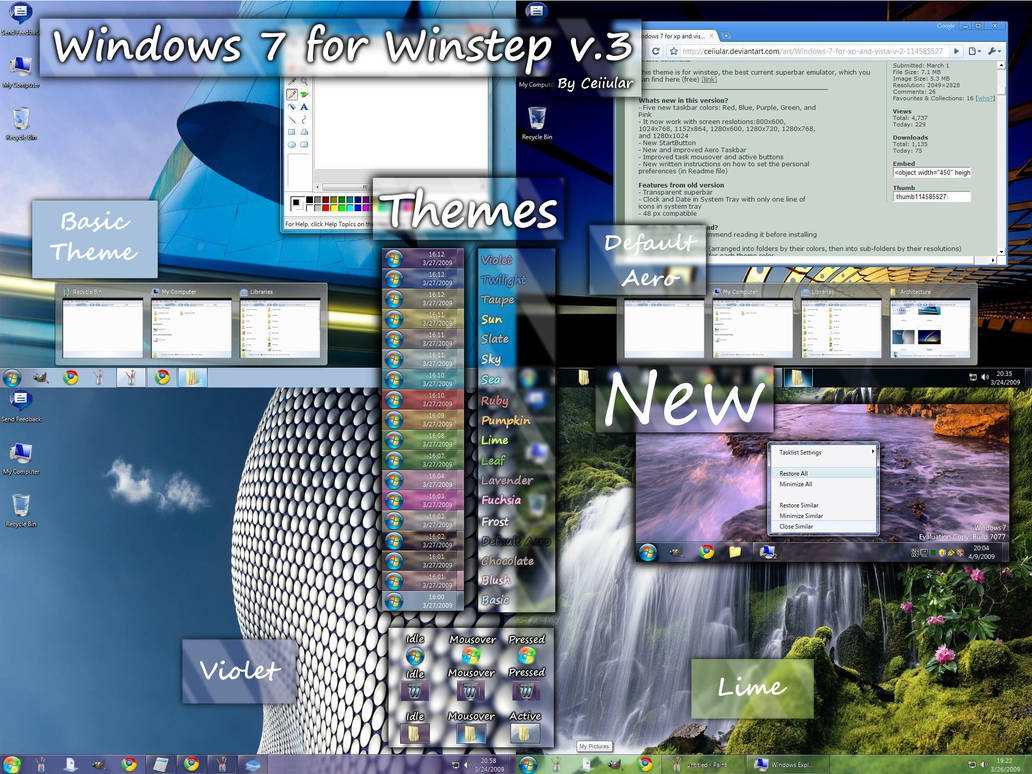Click the Thumb code field
The height and width of the screenshot is (774, 1032).
[x=931, y=196]
